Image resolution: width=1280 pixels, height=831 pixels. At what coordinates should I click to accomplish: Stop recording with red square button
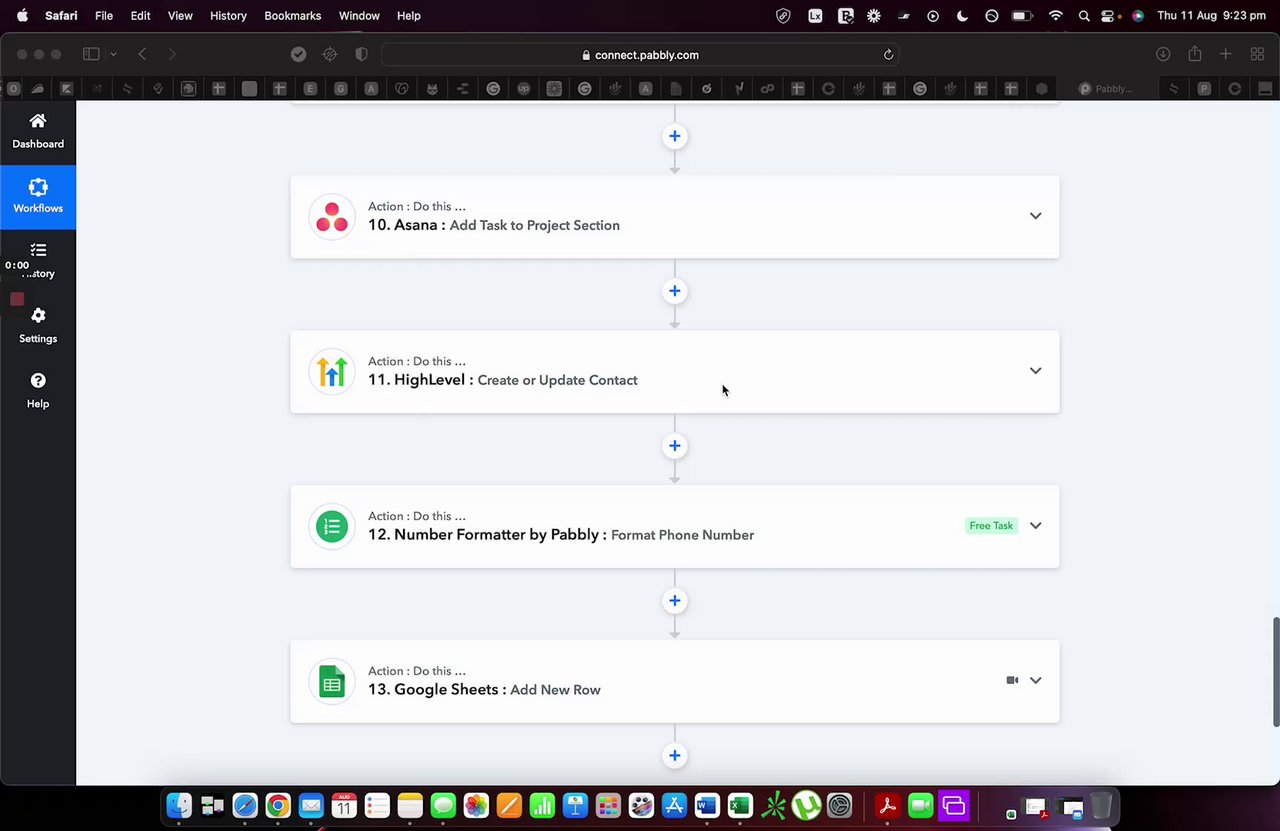(17, 299)
